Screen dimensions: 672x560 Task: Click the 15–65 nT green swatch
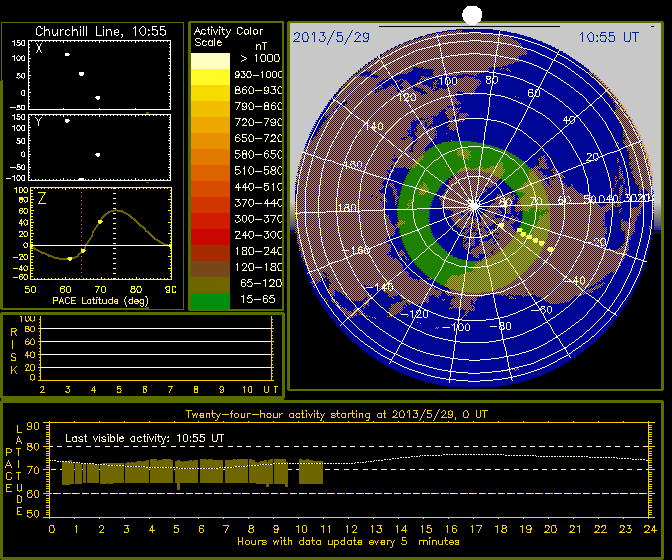point(210,301)
